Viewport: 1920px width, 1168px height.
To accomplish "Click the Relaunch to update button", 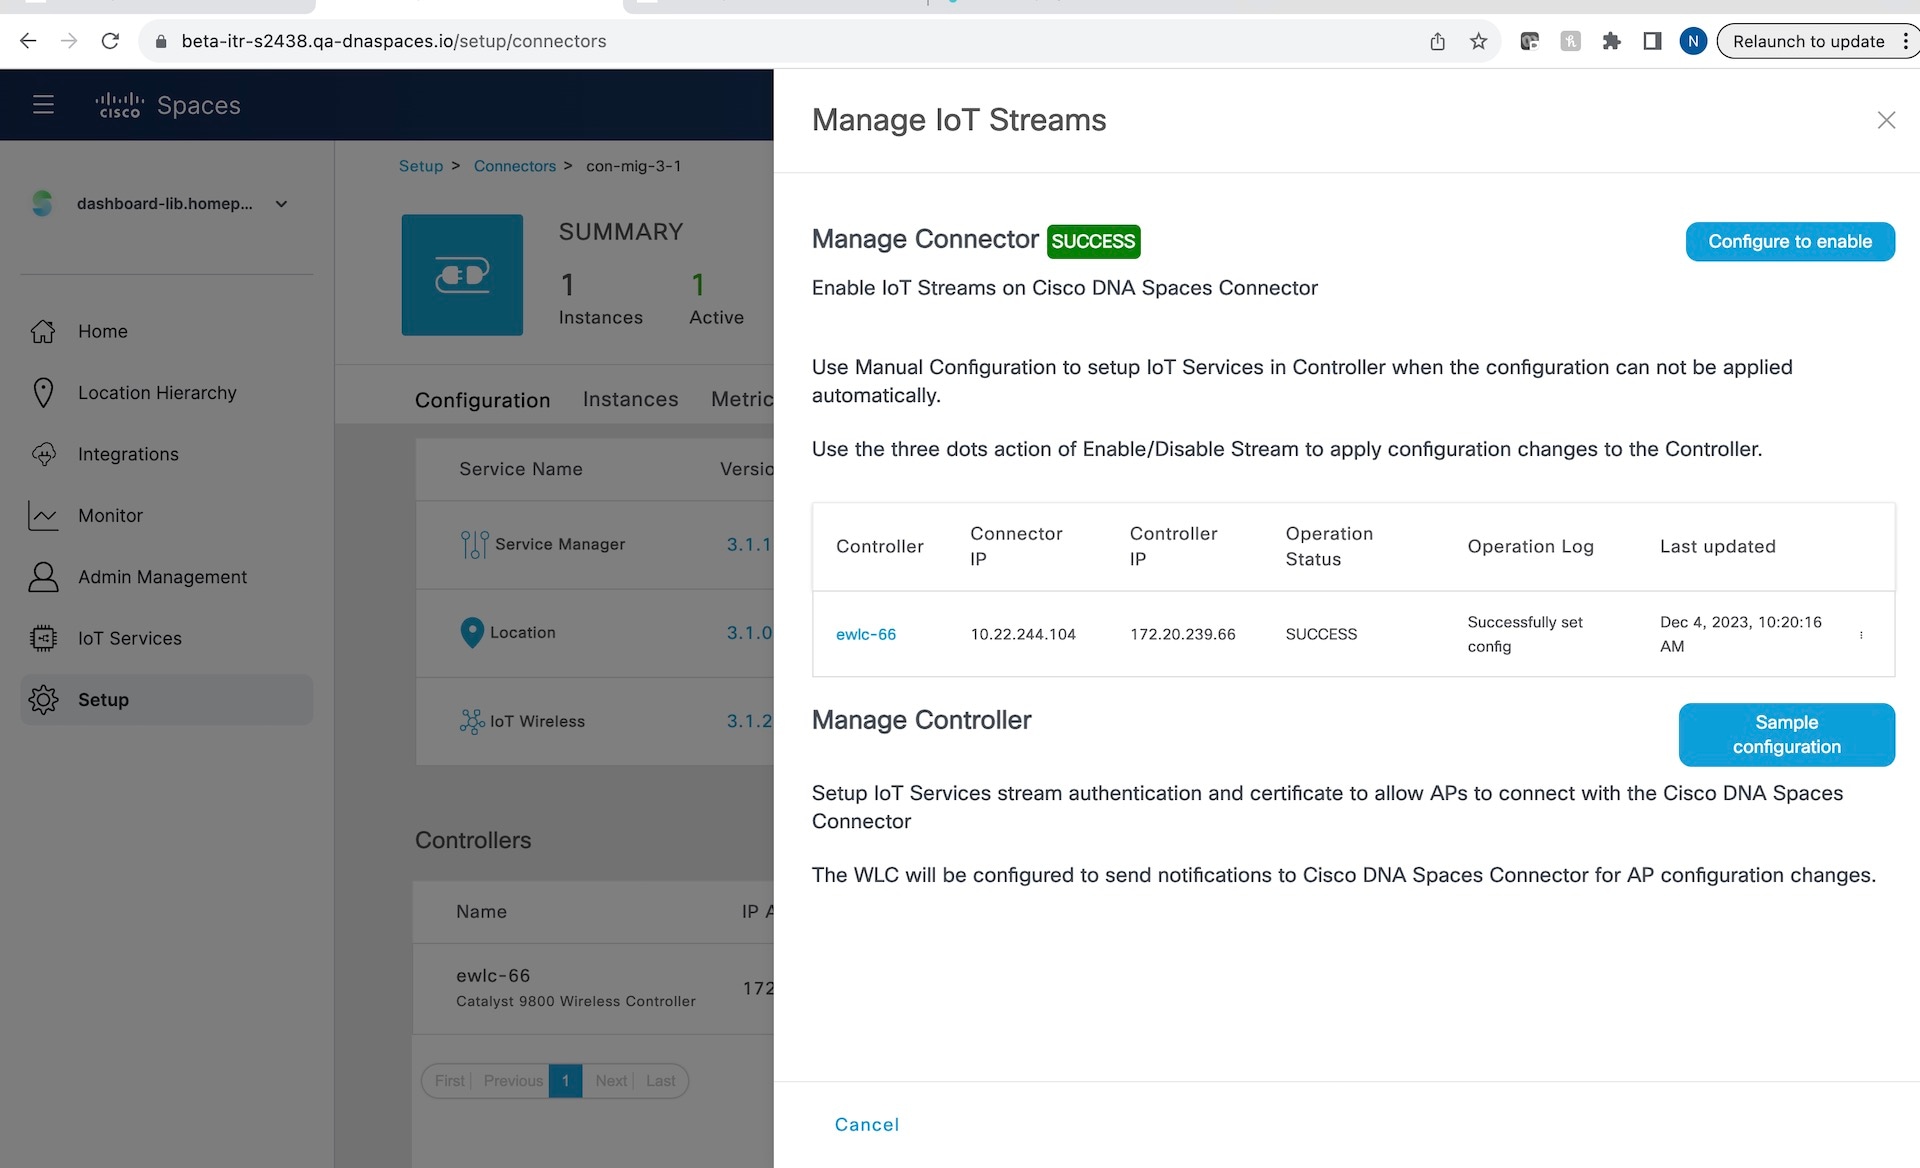I will 1808,41.
